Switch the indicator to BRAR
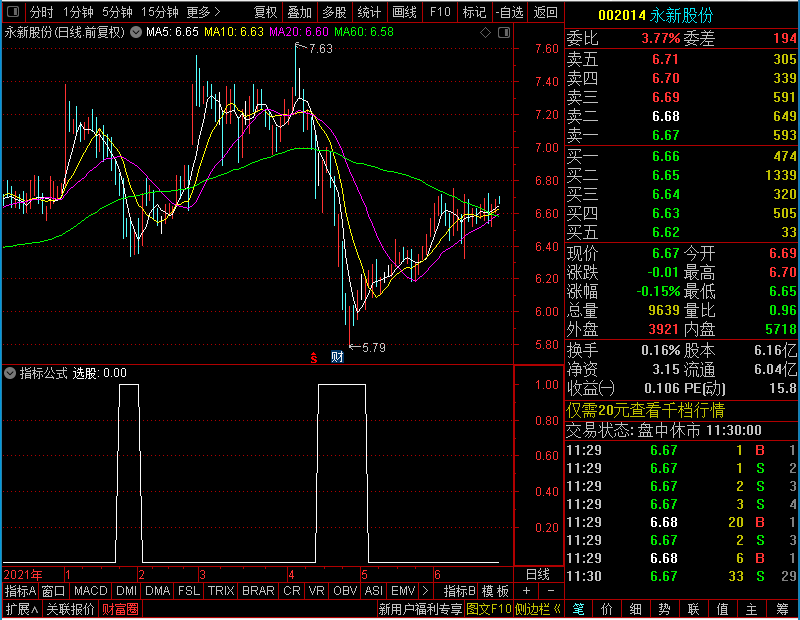Screen dimensions: 800x620 [258, 591]
